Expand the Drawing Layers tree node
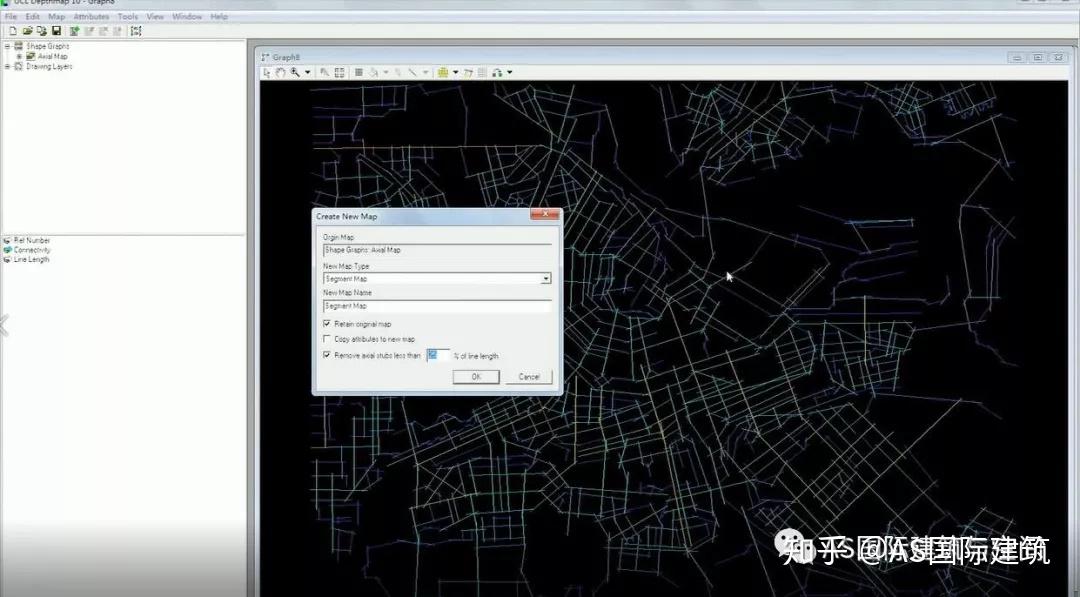1080x597 pixels. point(6,66)
